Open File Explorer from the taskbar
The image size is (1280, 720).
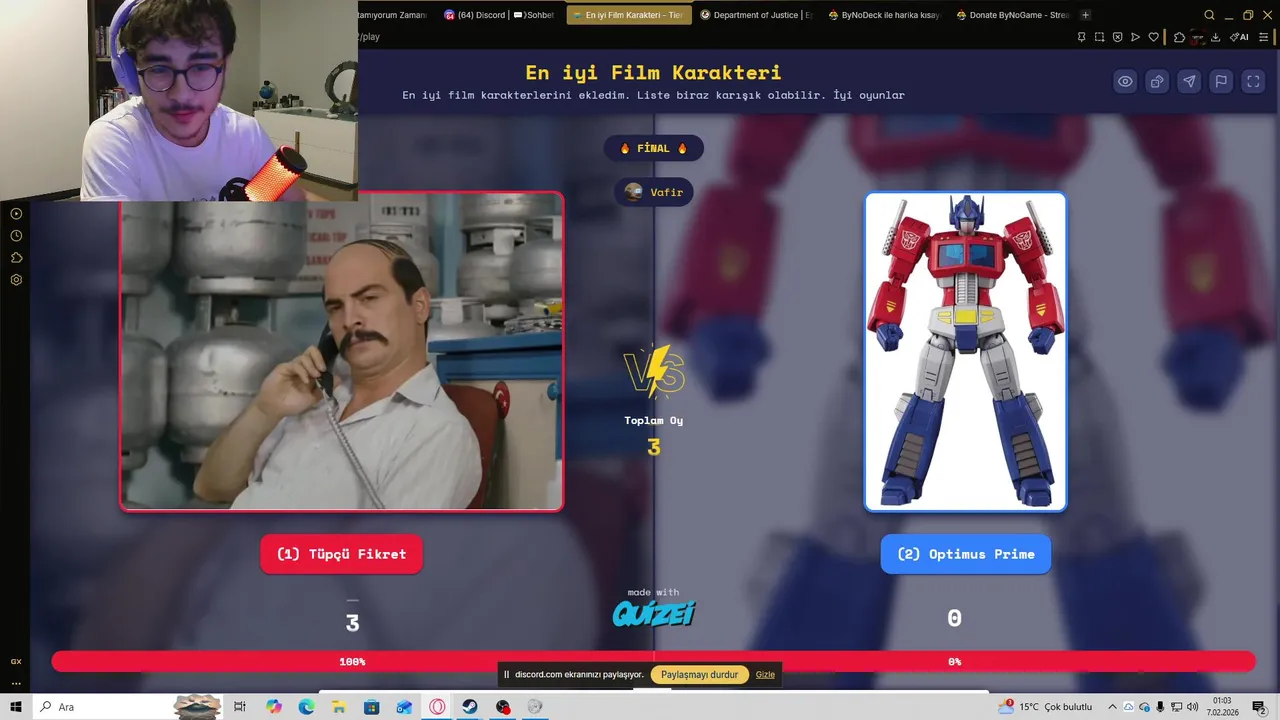point(339,707)
